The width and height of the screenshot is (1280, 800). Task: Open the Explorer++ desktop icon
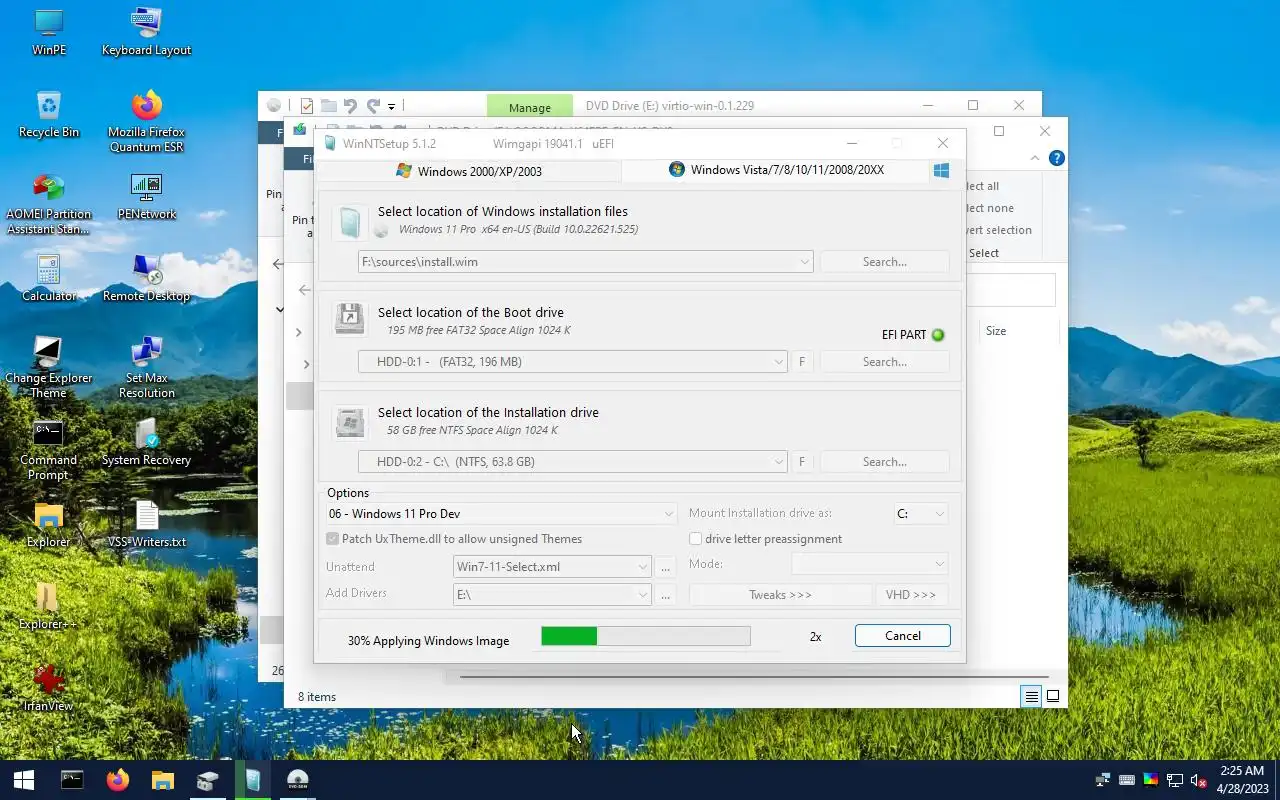48,606
